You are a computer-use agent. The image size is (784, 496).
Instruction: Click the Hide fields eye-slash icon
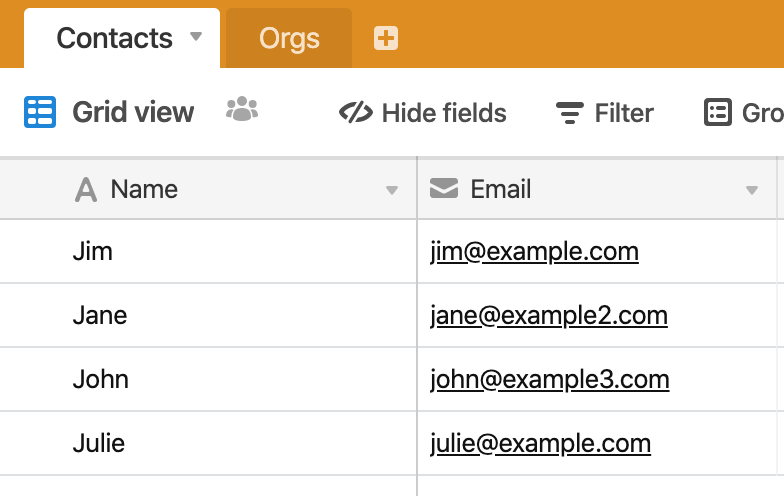[356, 112]
